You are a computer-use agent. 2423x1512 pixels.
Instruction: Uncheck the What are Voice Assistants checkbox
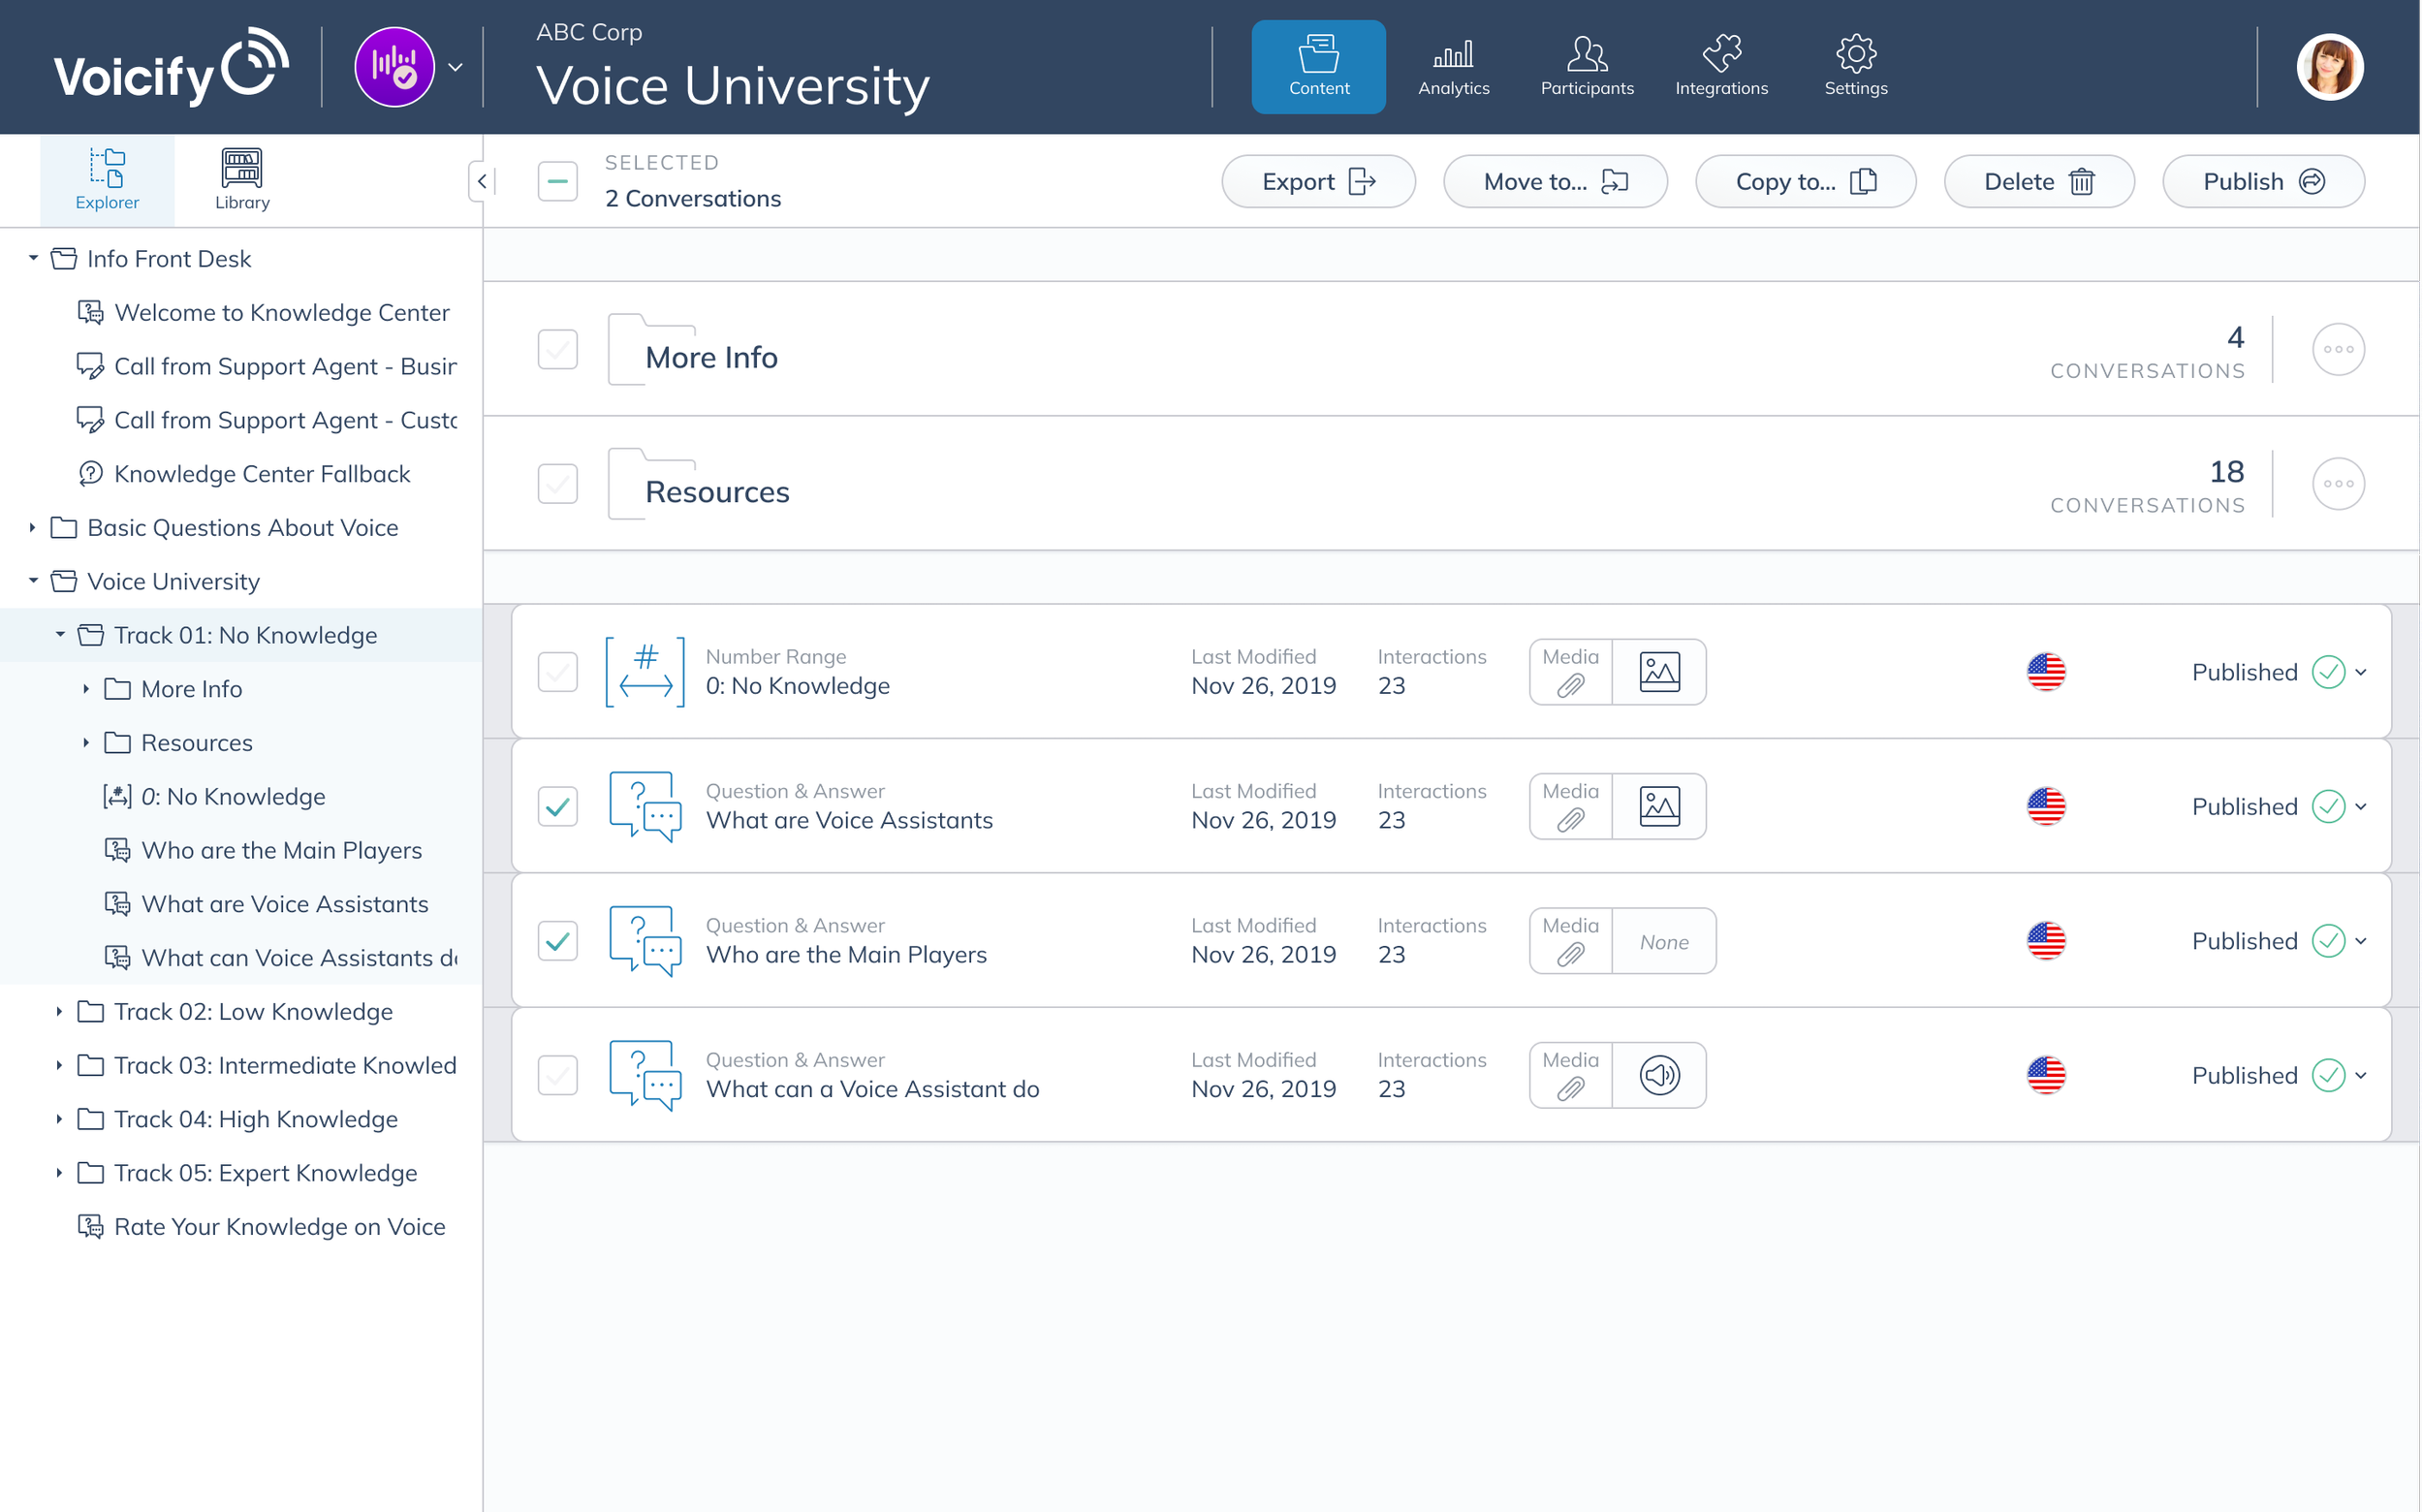click(x=557, y=806)
